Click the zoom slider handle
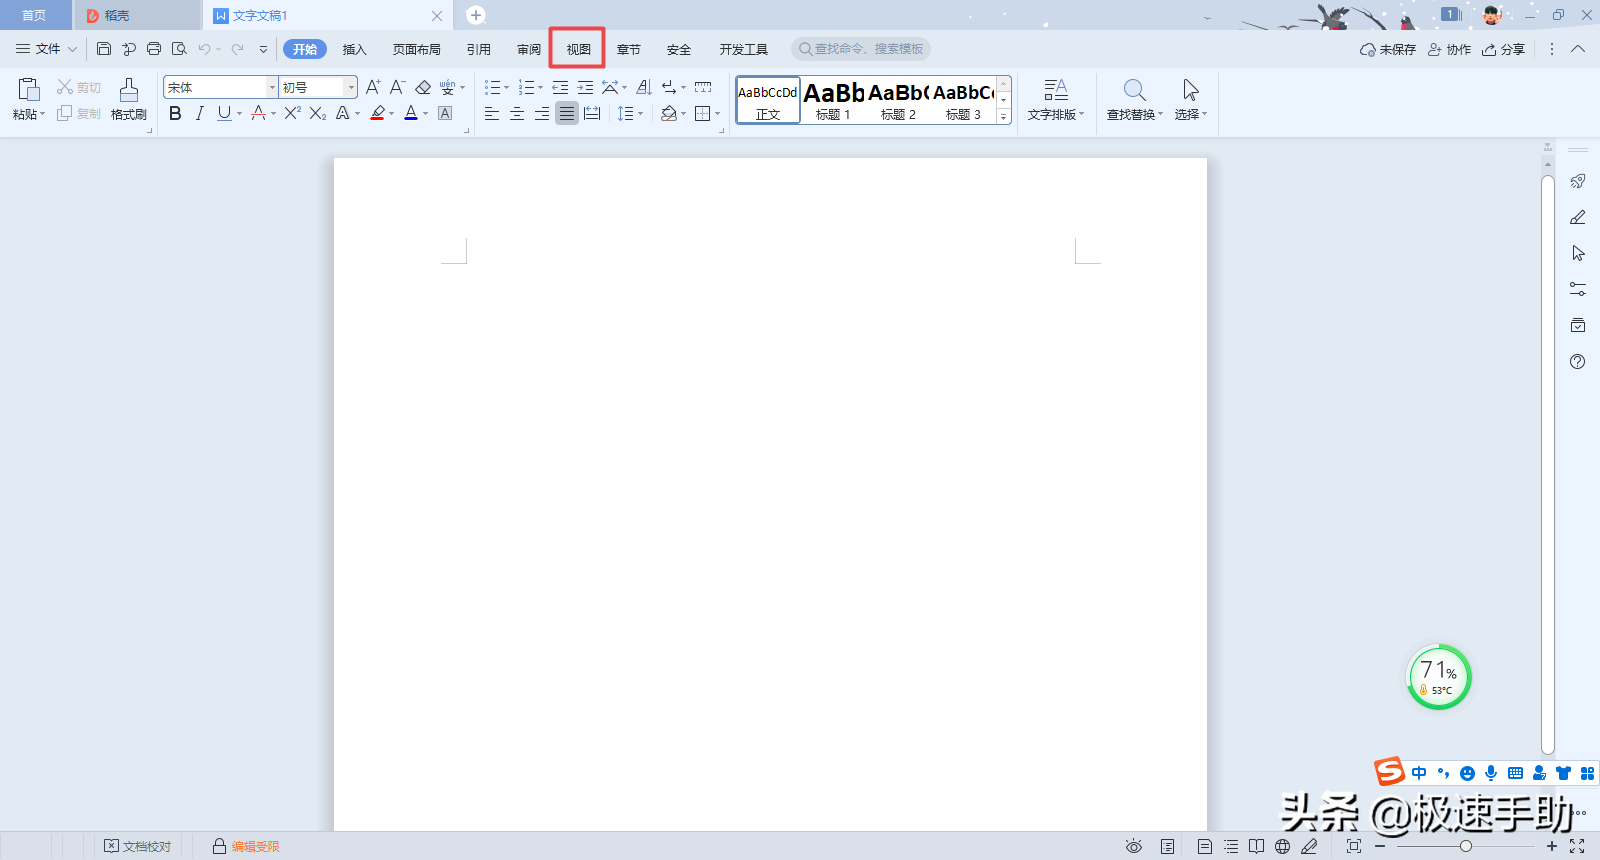1600x860 pixels. tap(1466, 846)
